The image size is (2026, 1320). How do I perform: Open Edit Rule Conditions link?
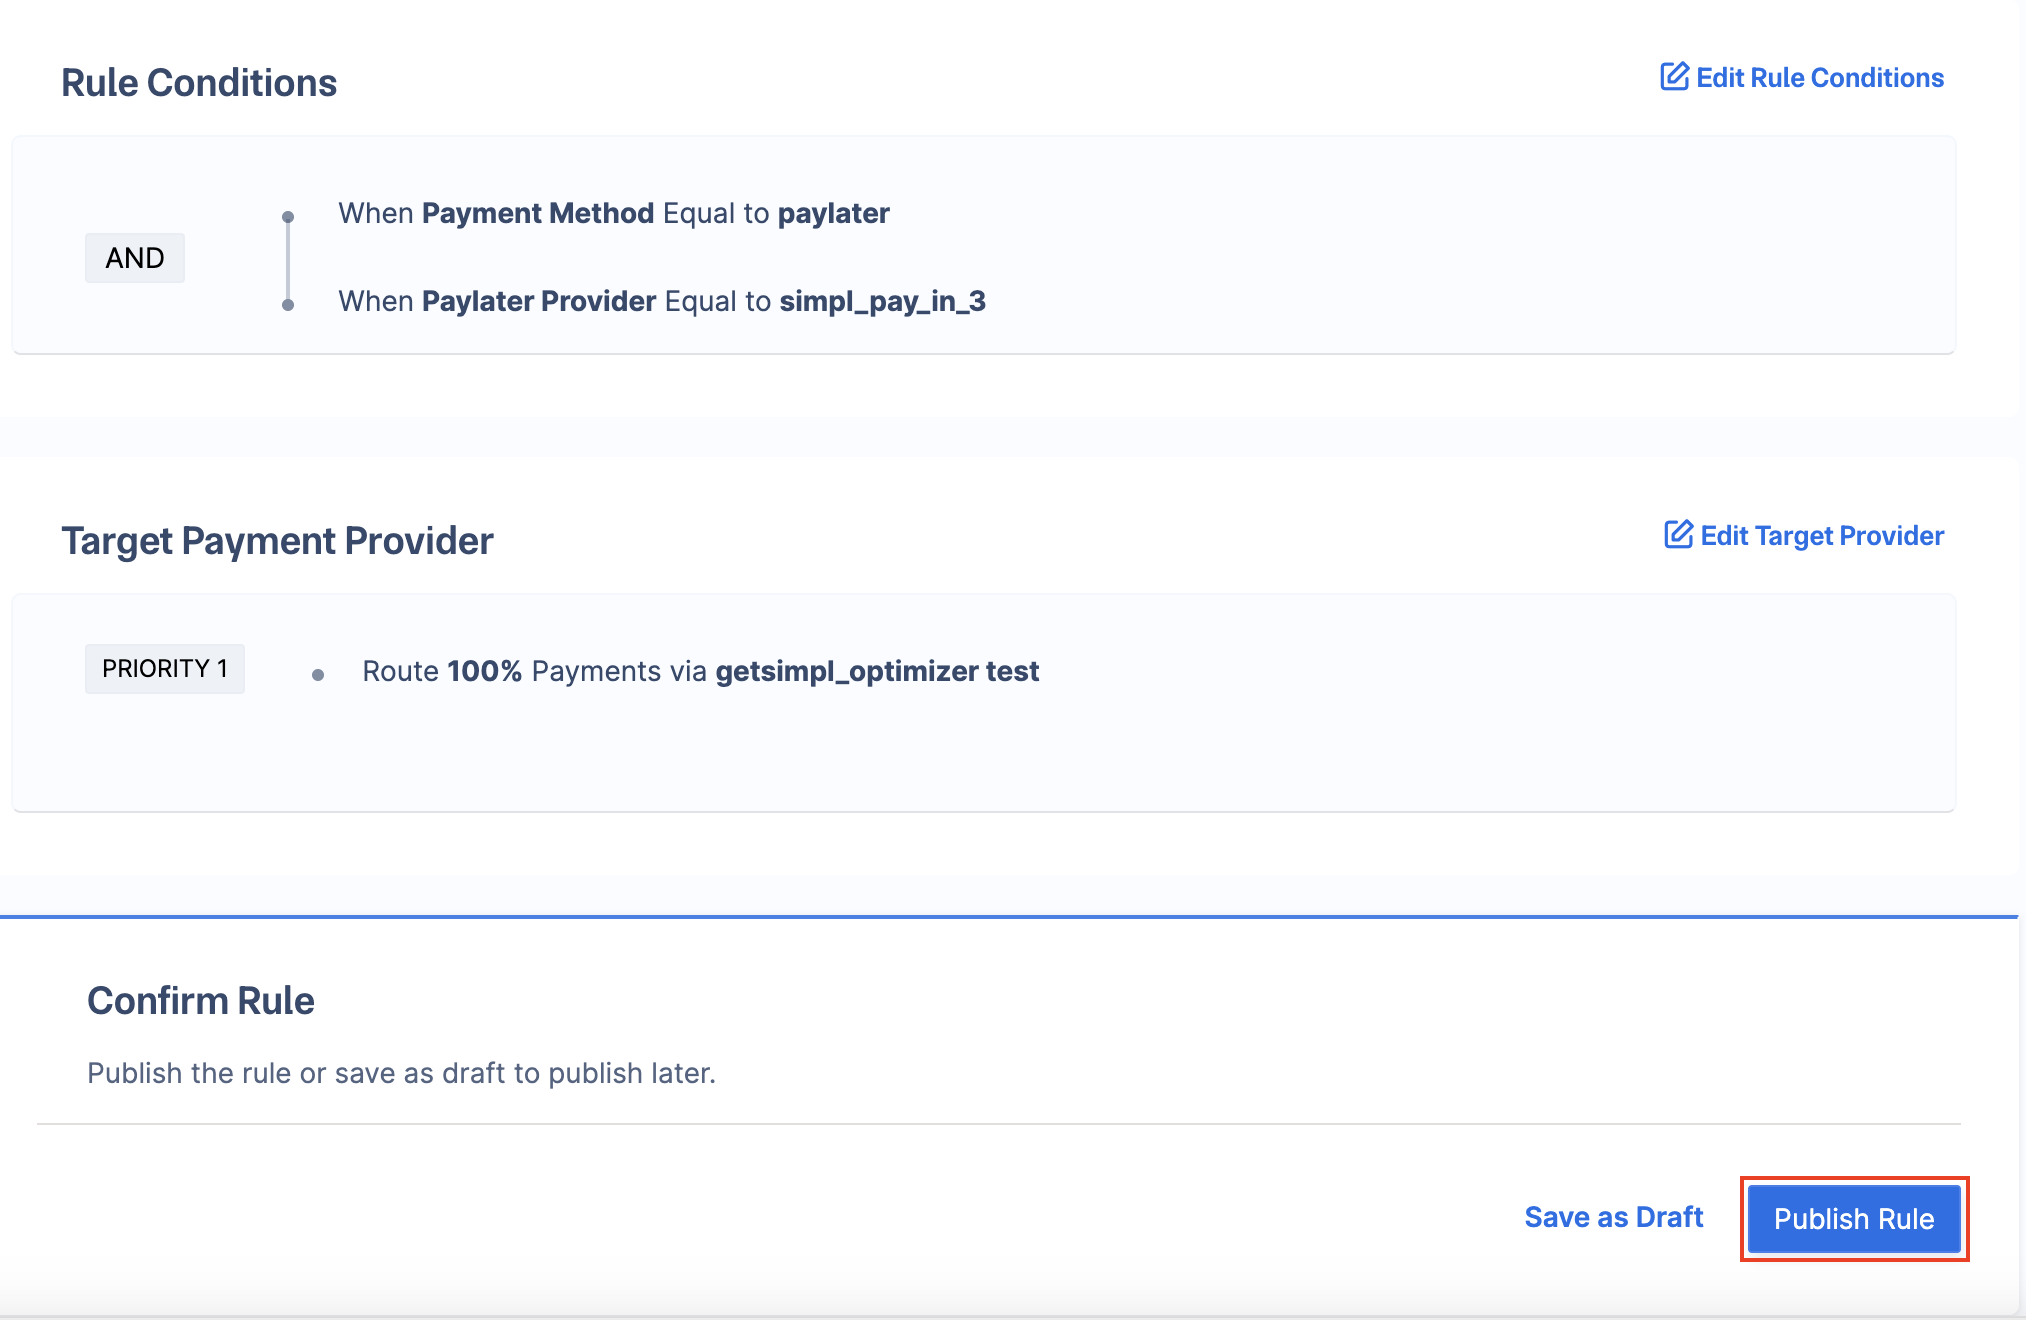[x=1802, y=77]
